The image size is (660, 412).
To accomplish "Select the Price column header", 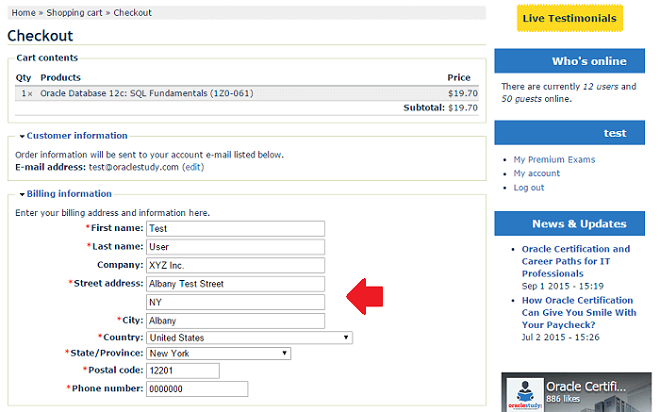I will [x=459, y=77].
